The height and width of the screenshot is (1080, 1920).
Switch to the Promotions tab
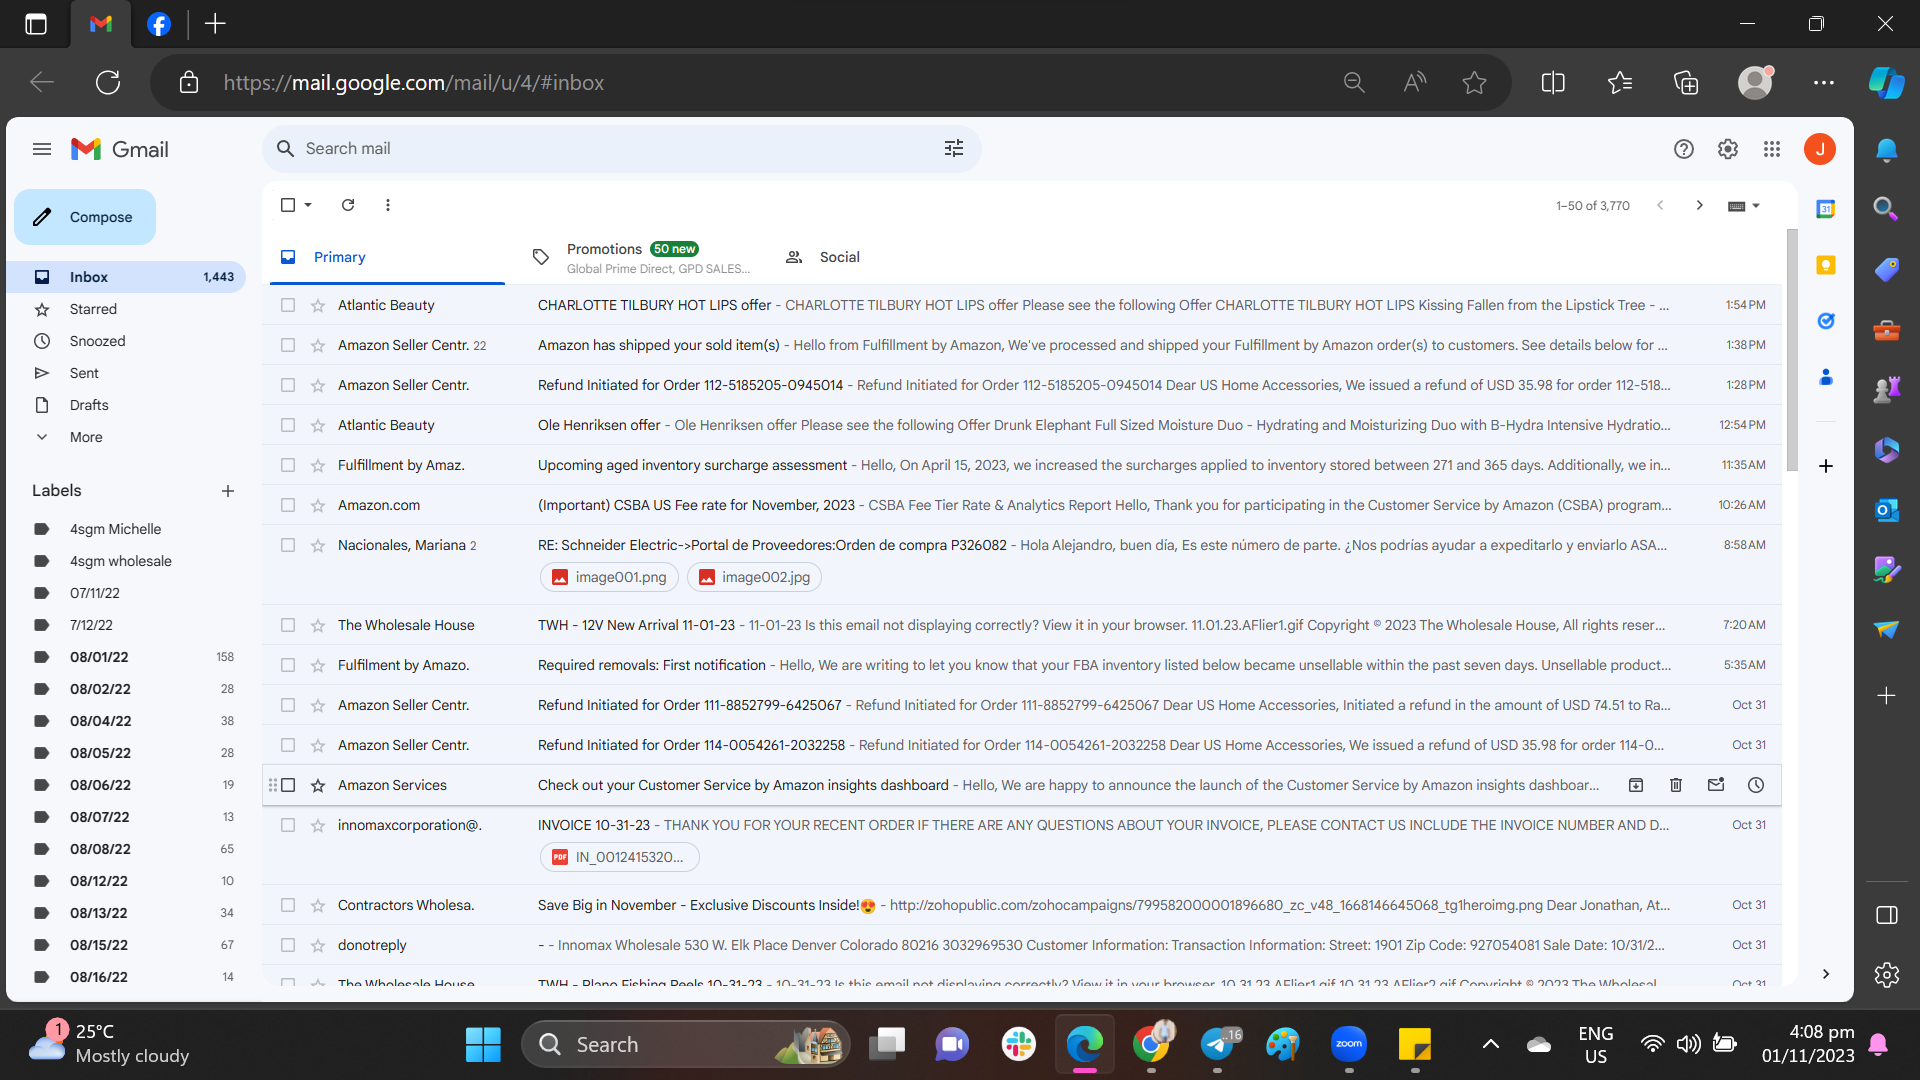click(640, 258)
